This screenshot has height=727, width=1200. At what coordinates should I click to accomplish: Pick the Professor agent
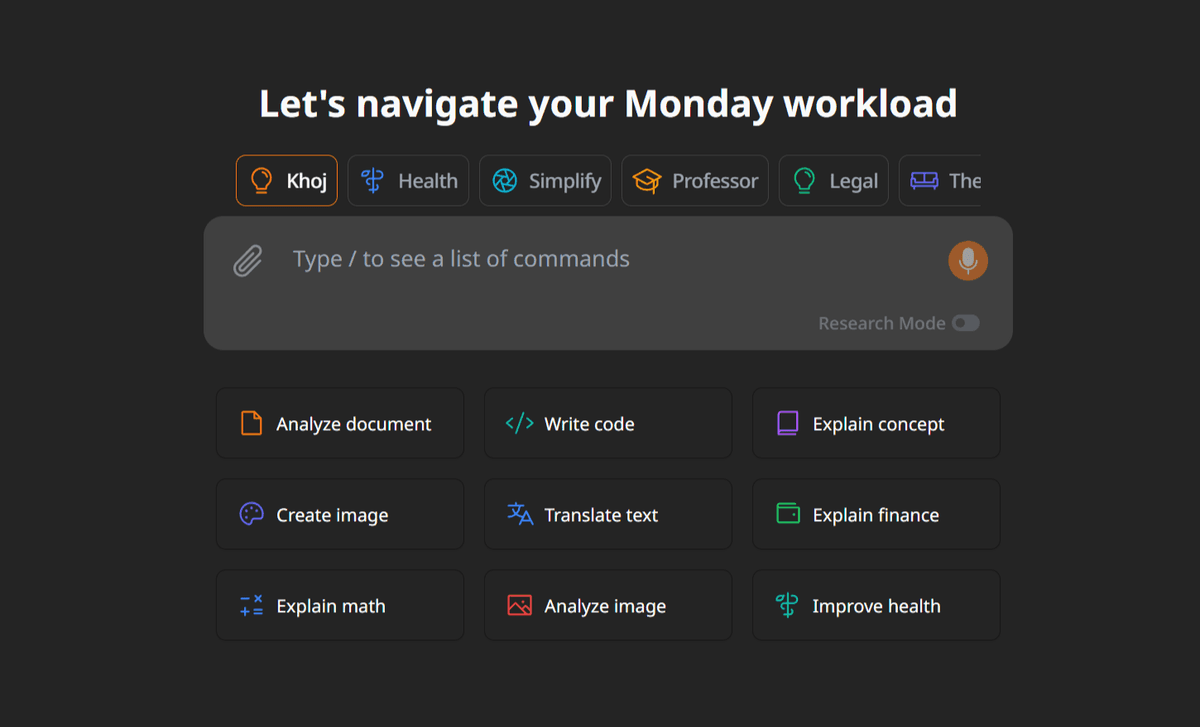point(695,181)
